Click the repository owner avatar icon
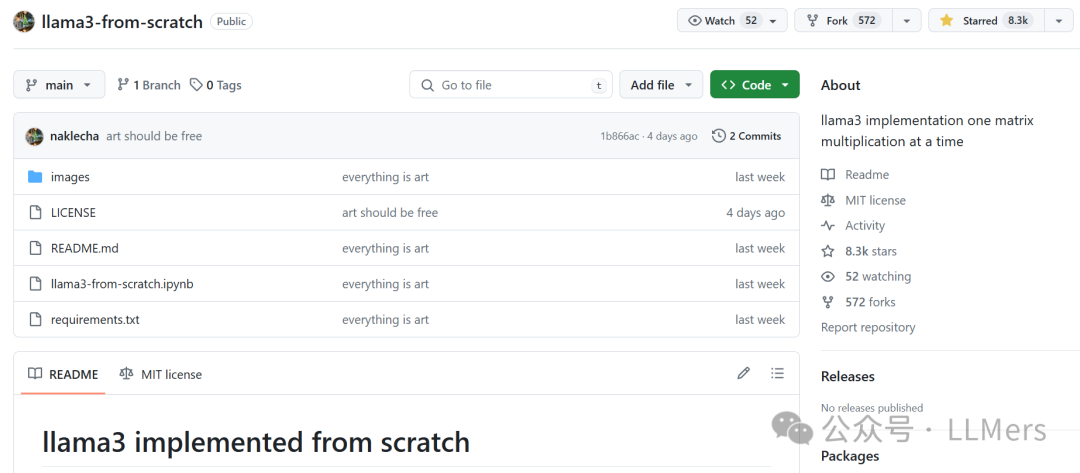1080x473 pixels. [x=24, y=21]
